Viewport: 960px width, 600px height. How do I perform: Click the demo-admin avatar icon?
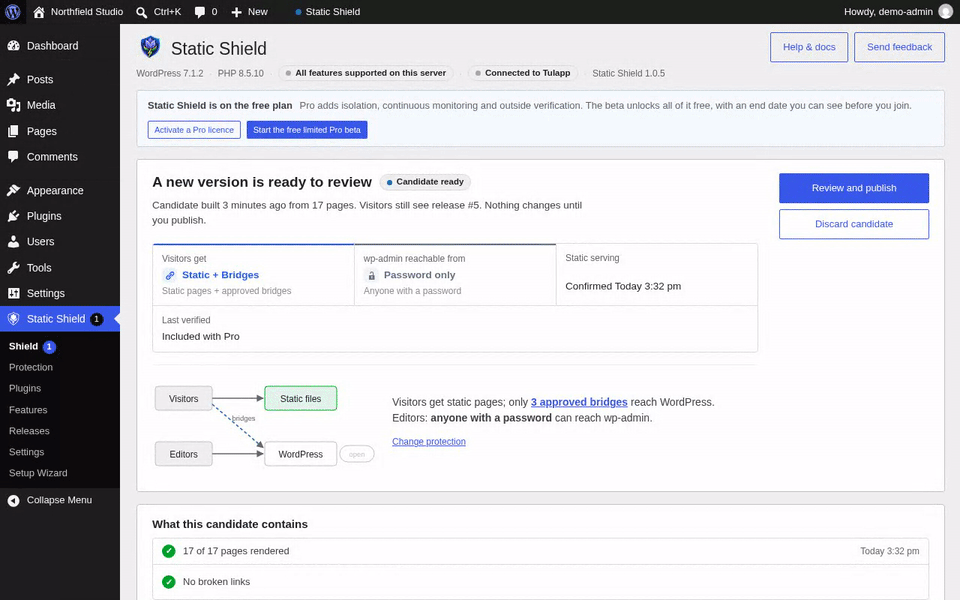[x=946, y=12]
